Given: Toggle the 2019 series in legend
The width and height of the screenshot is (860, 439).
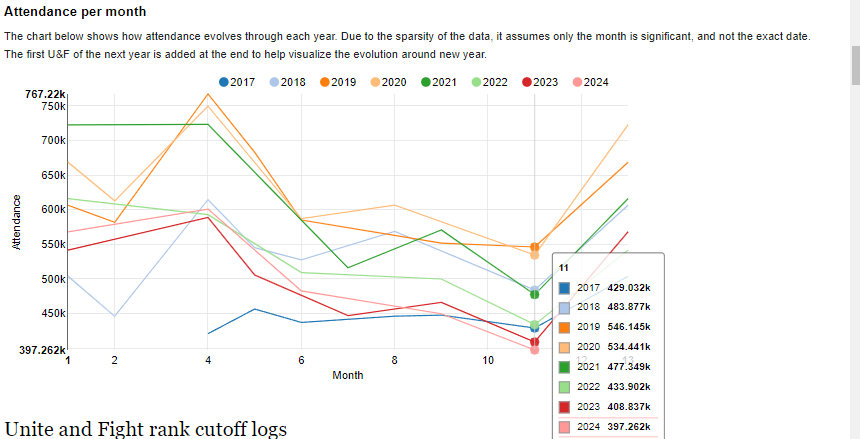Looking at the screenshot, I should 338,82.
